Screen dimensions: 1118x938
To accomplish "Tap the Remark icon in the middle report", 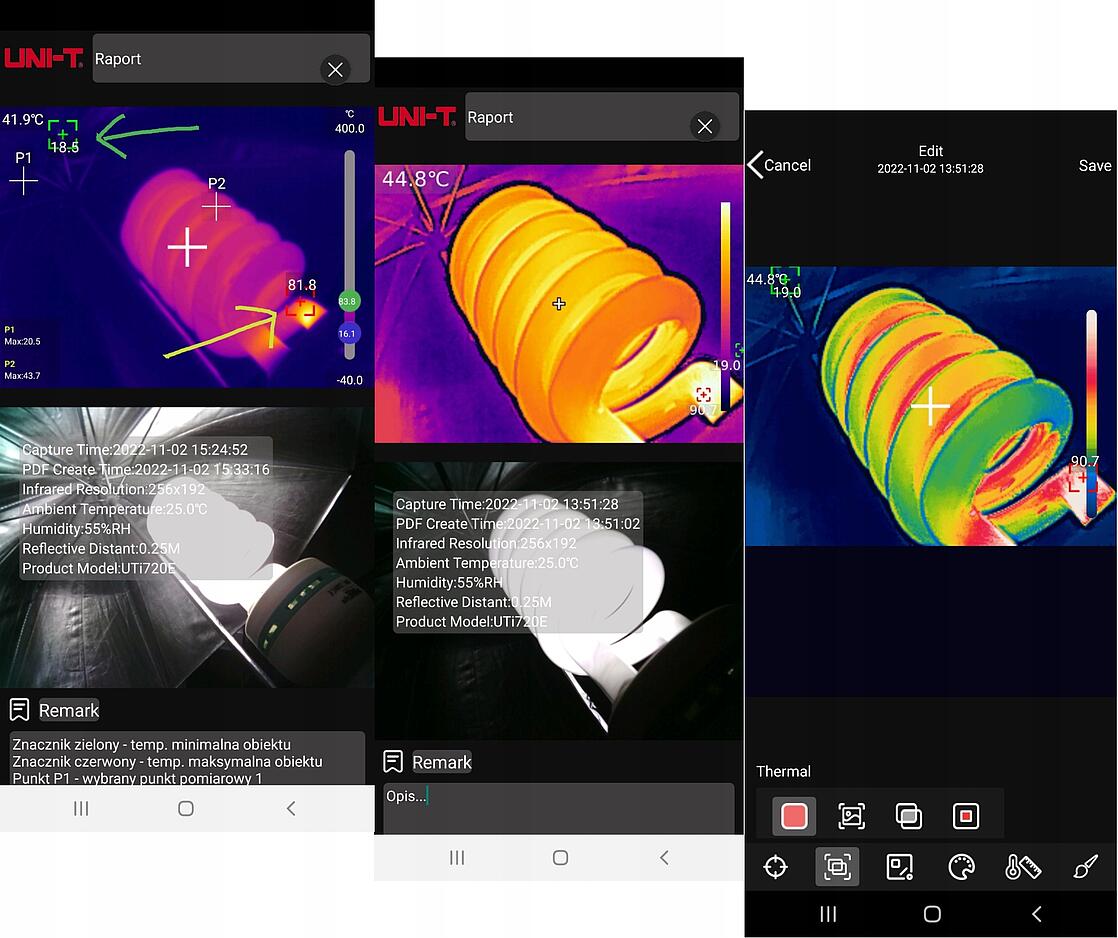I will point(393,762).
